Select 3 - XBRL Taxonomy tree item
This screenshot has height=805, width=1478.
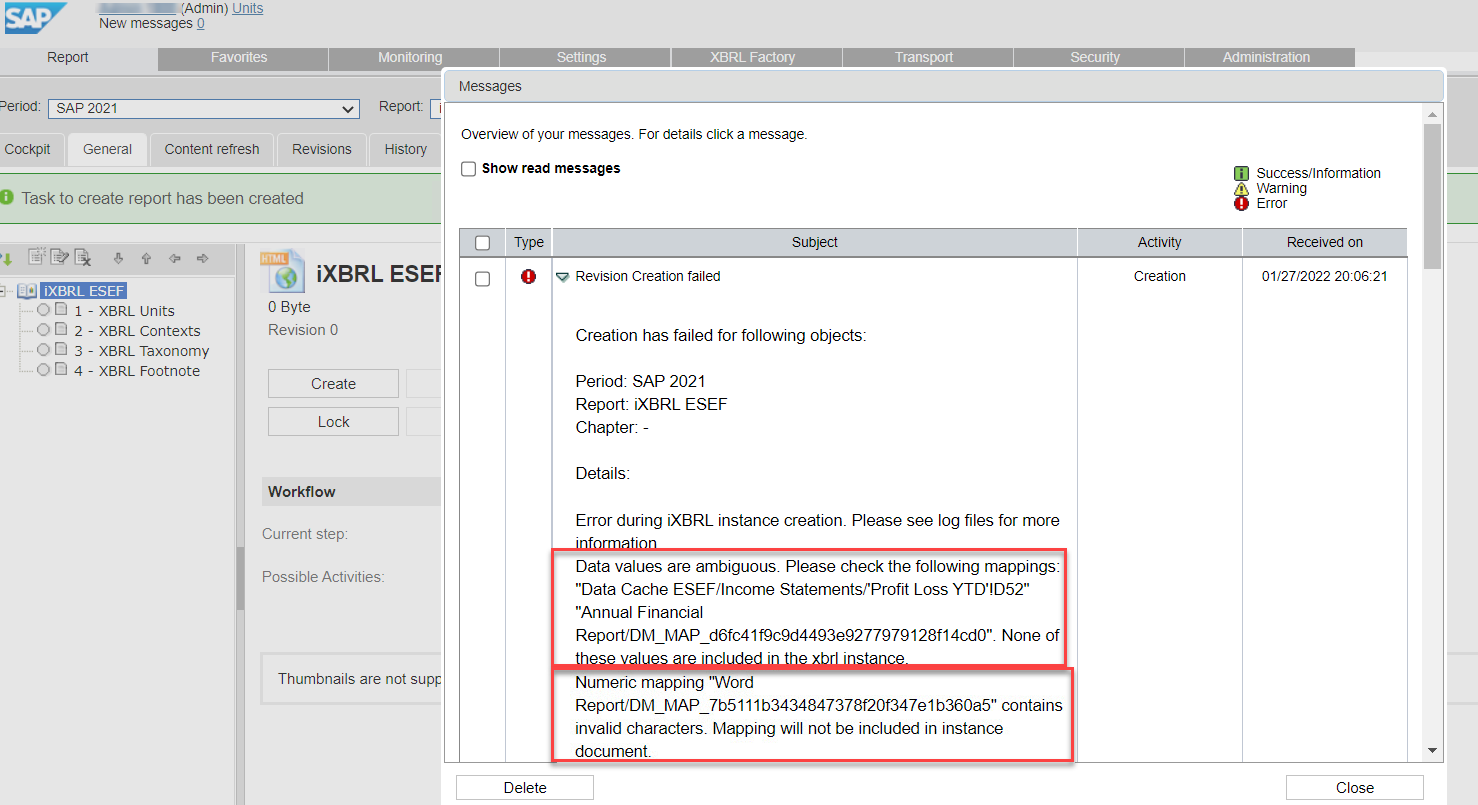(142, 351)
